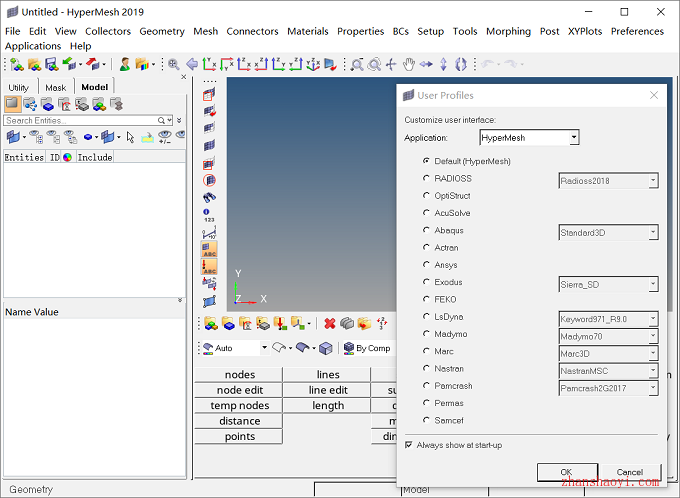
Task: Select the Default (HyperMesh) radio button
Action: (x=426, y=161)
